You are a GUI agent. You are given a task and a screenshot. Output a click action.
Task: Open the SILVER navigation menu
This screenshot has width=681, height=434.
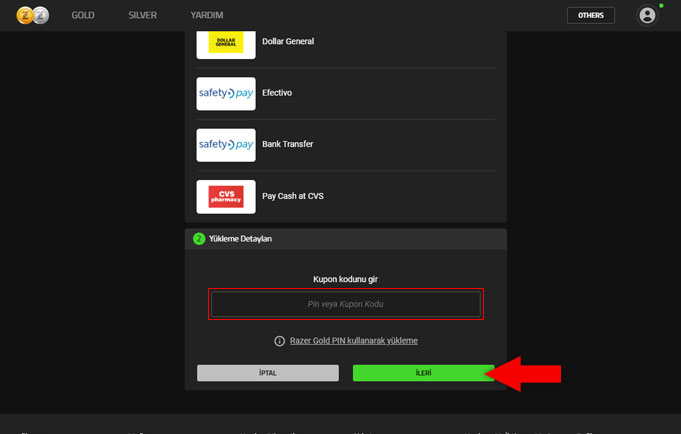[x=142, y=16]
